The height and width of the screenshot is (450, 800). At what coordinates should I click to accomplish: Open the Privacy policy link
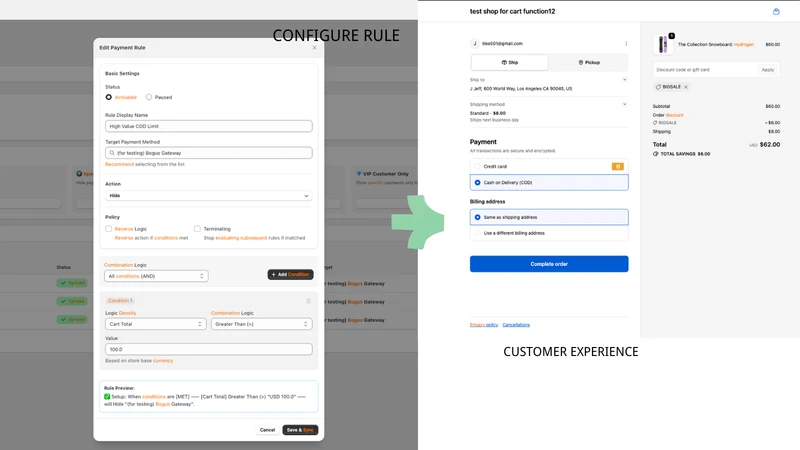484,324
